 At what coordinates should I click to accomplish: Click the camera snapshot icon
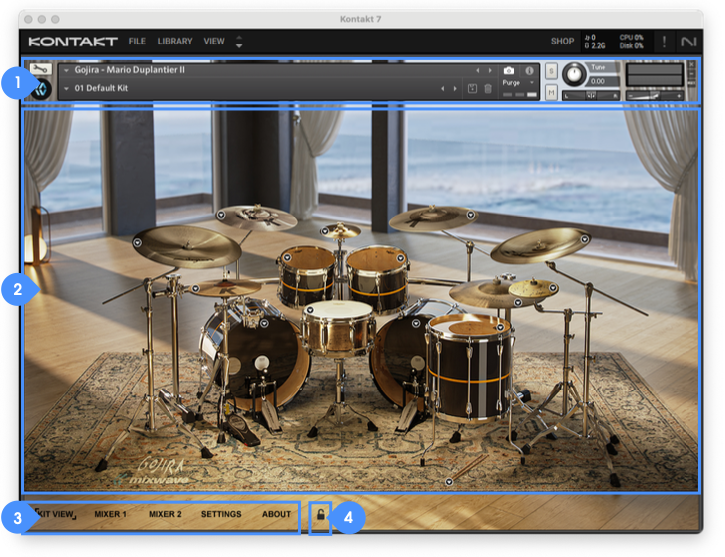pos(510,71)
